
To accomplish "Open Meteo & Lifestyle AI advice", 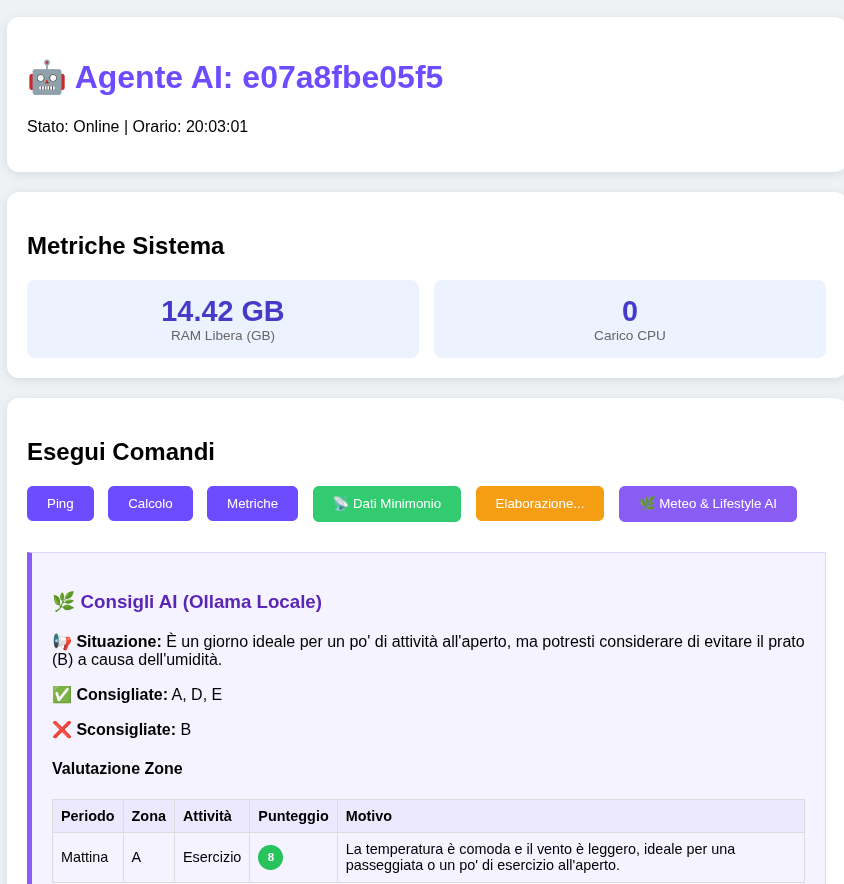I will point(708,503).
